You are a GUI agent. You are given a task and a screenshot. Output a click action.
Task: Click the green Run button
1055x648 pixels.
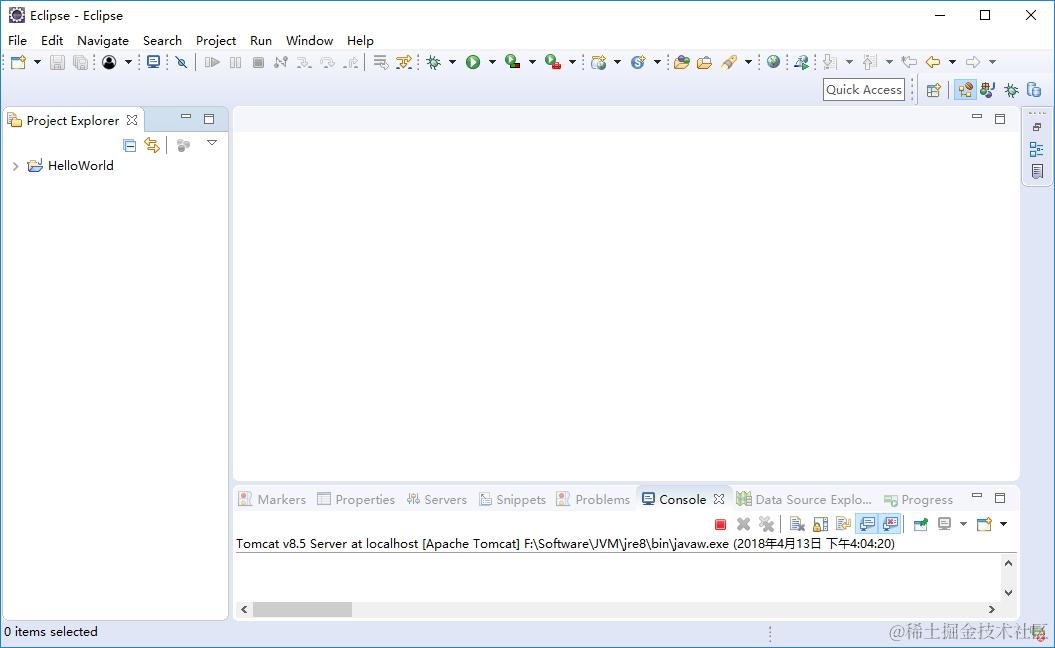point(474,63)
